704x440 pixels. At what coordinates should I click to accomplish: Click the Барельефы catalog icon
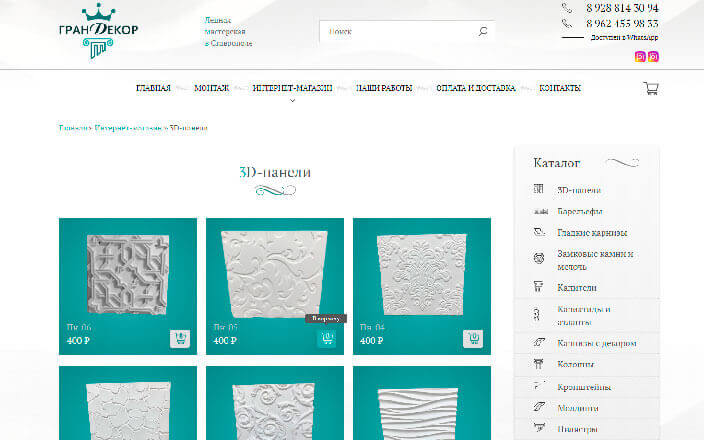[541, 211]
